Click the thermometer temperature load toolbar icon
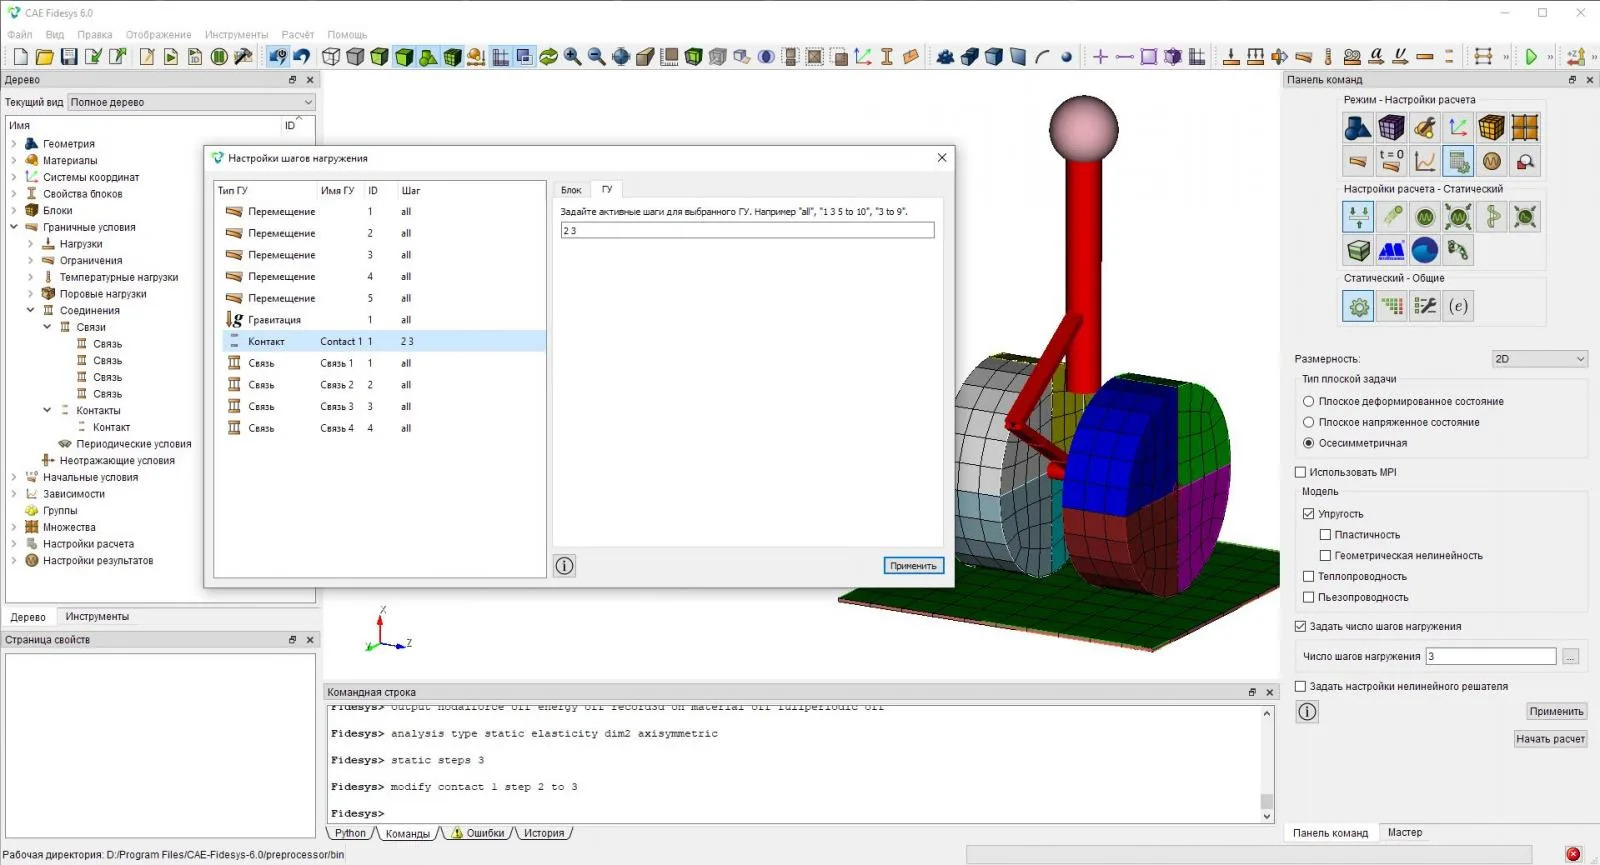This screenshot has width=1600, height=865. click(1328, 57)
